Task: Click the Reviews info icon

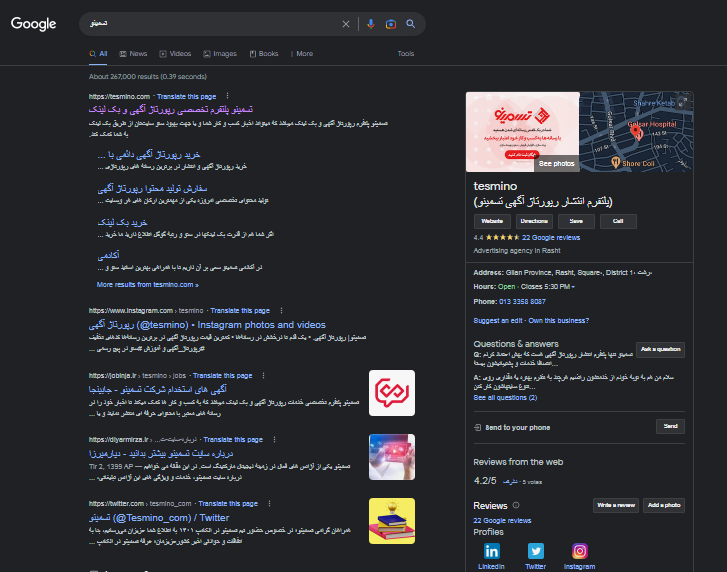Action: pyautogui.click(x=516, y=505)
